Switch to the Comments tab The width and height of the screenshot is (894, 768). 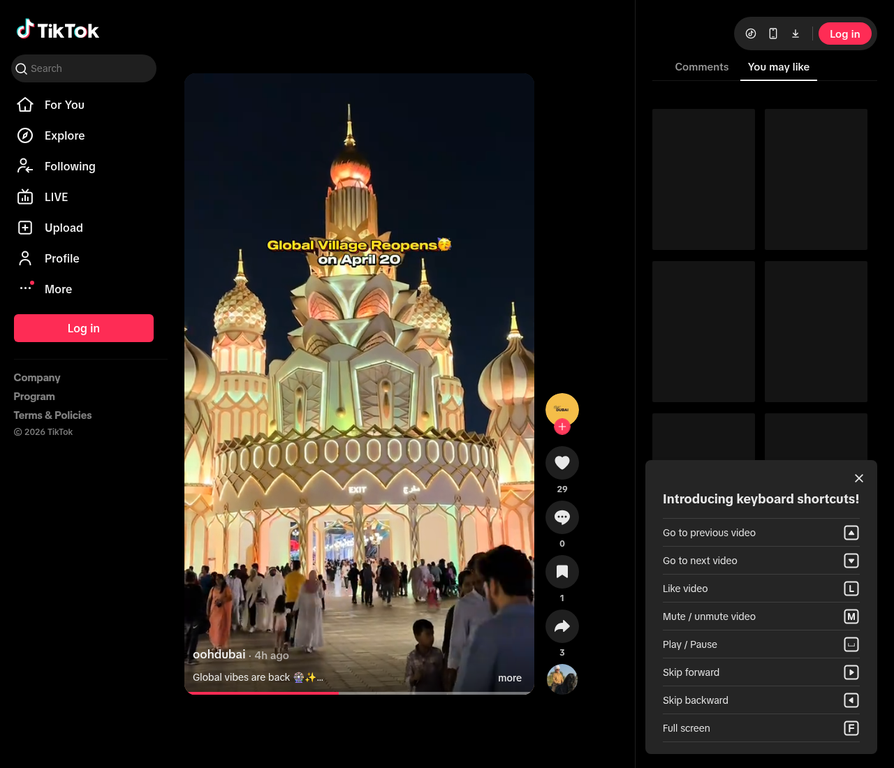pos(701,66)
